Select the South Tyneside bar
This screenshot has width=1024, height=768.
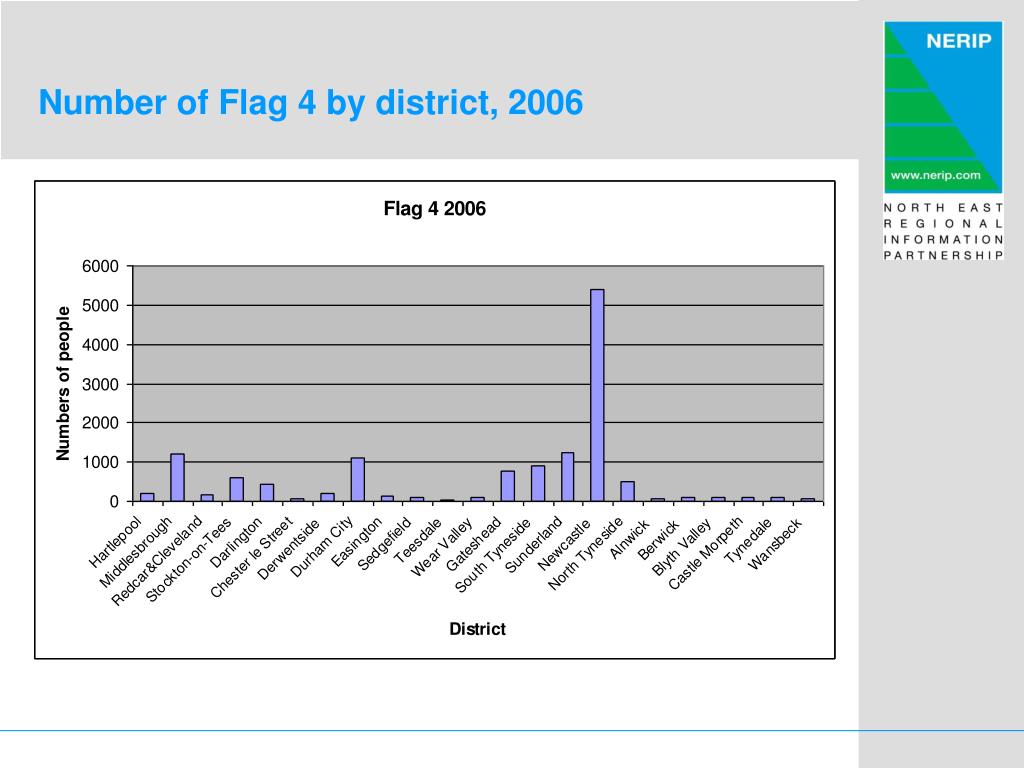[x=537, y=483]
